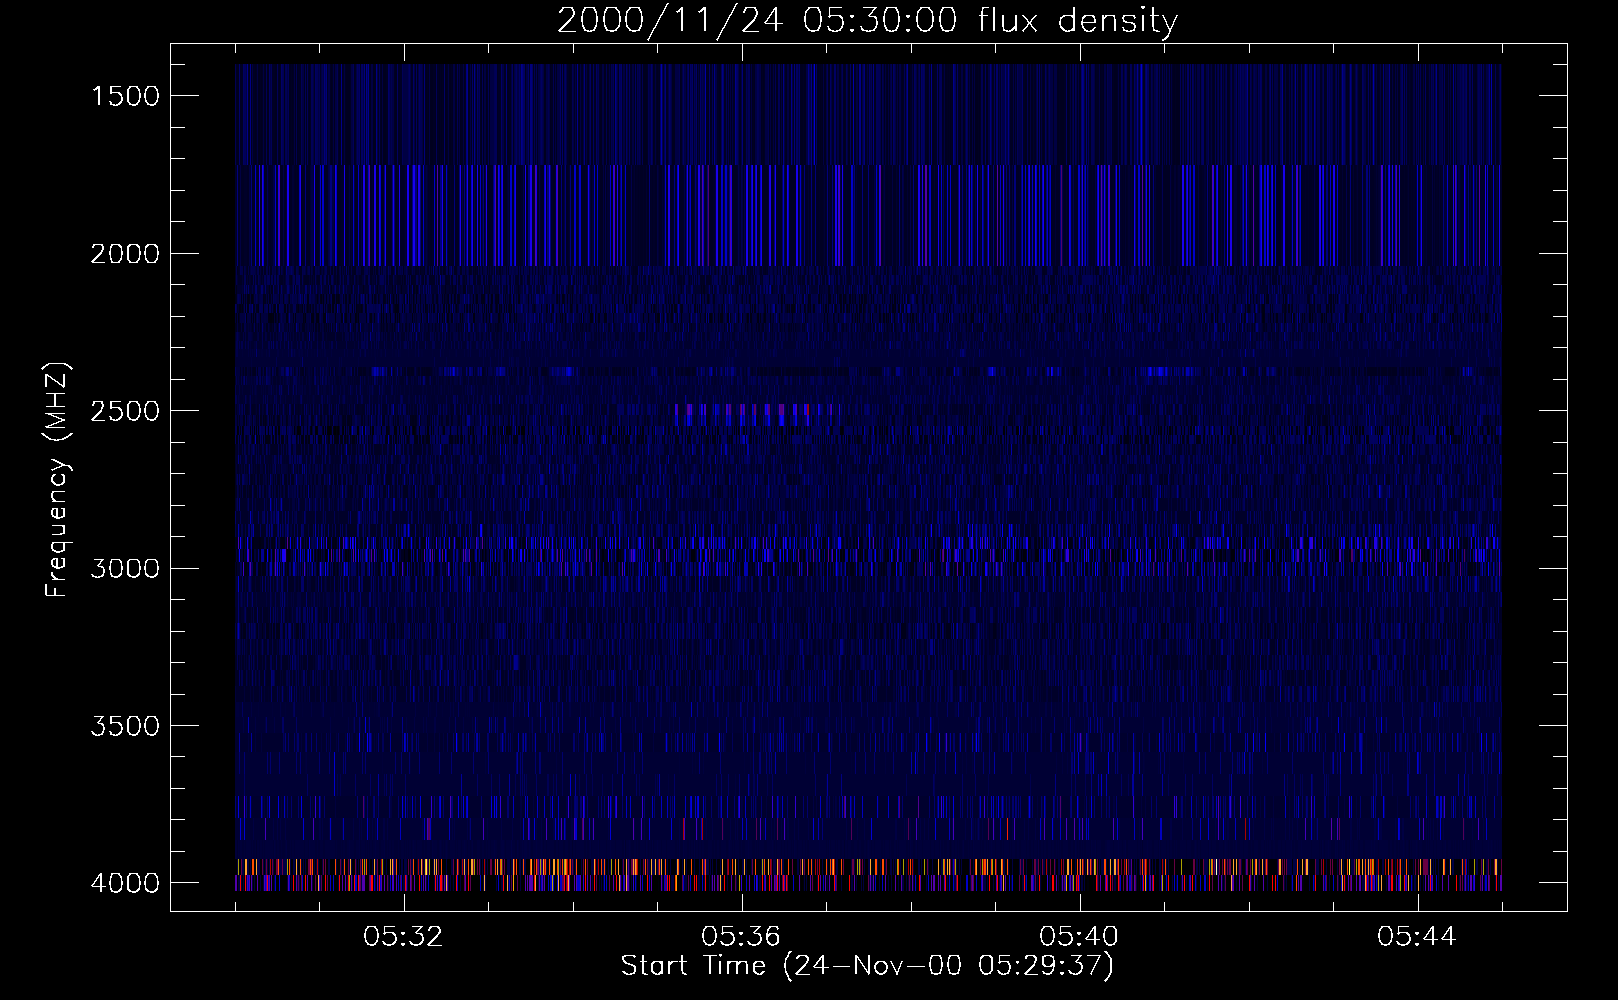
Task: Select the 4000 frequency tick label
Action: point(125,883)
